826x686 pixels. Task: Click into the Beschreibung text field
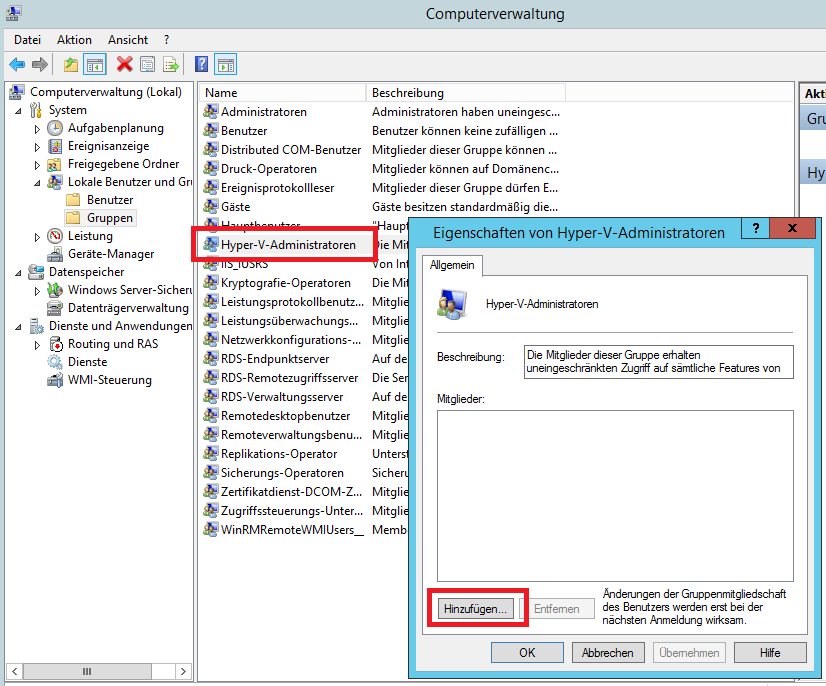[x=657, y=362]
